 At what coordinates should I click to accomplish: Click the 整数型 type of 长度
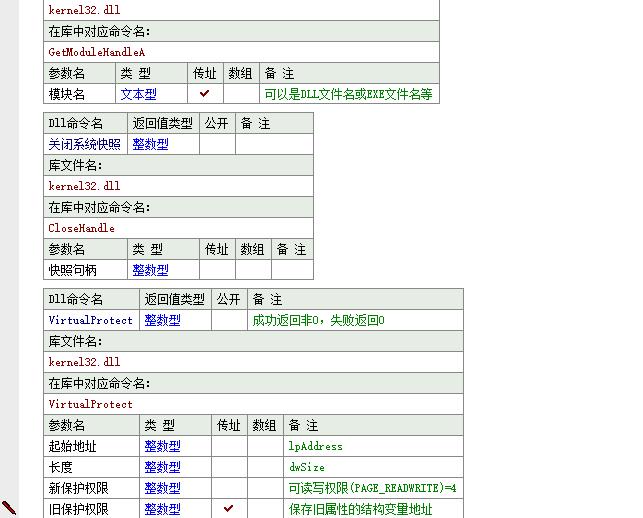(x=162, y=467)
